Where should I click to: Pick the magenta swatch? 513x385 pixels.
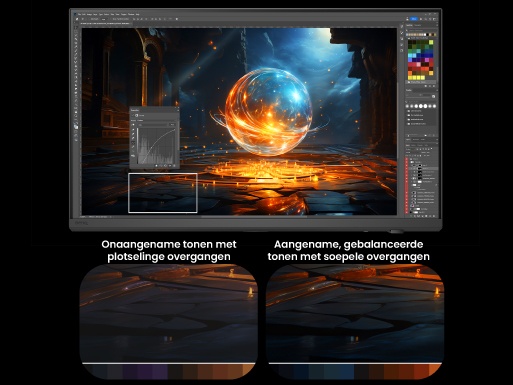427,60
